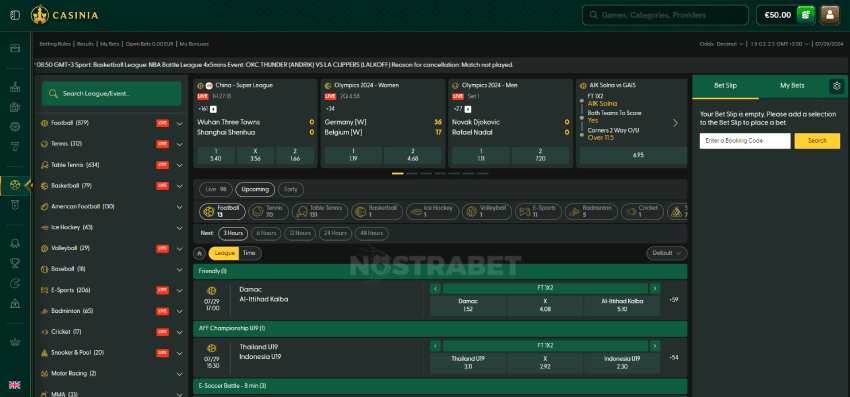Set Next timeframe to 48 Hours
Viewport: 850px width, 397px height.
(x=371, y=233)
